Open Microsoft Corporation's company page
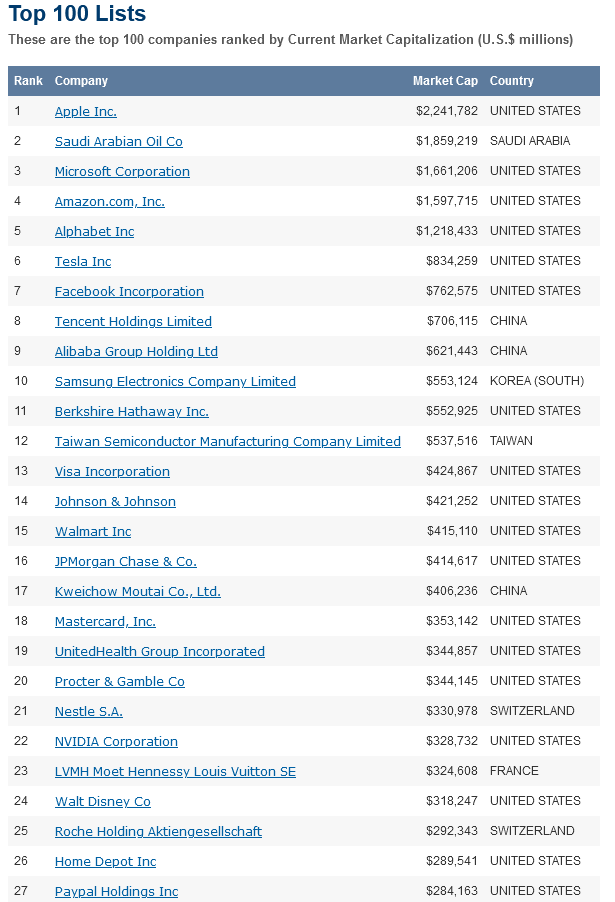This screenshot has height=902, width=615. 122,171
